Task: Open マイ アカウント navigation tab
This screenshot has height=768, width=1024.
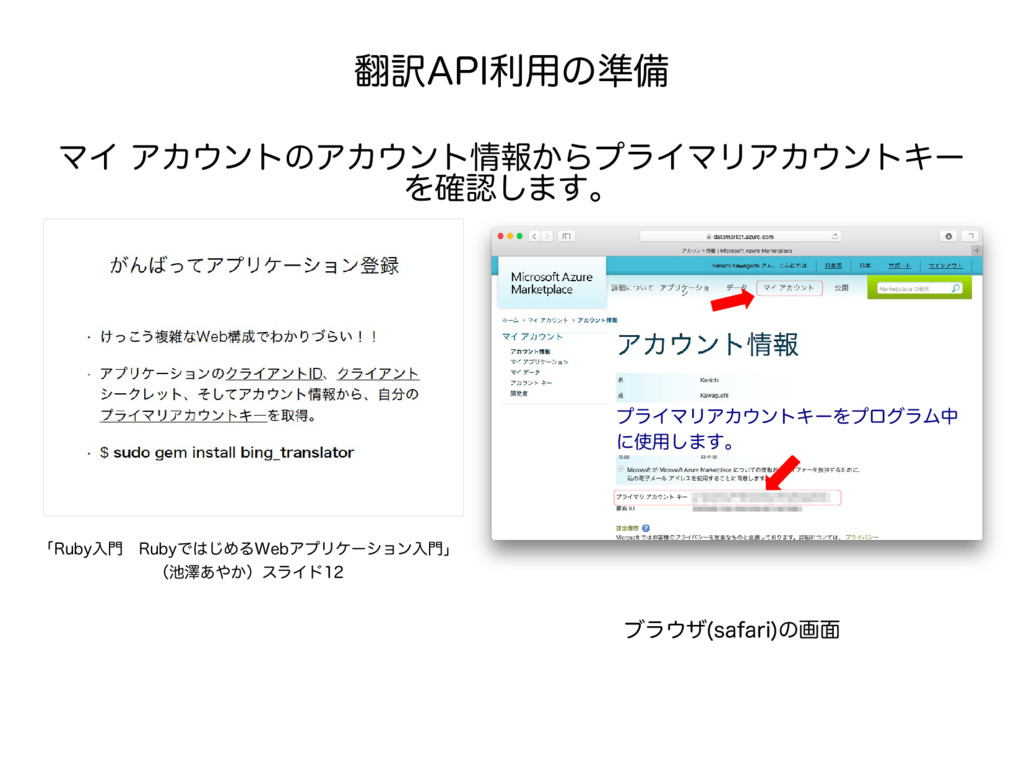Action: pos(789,287)
